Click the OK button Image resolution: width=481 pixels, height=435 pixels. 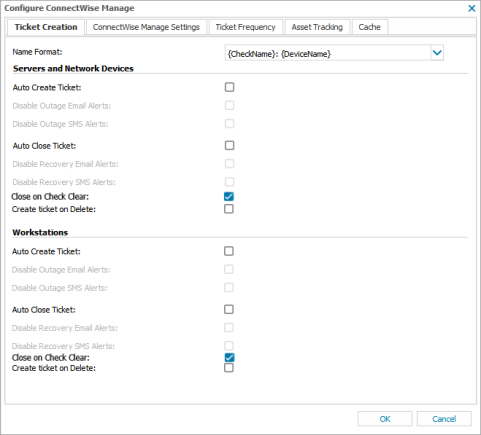pyautogui.click(x=385, y=419)
